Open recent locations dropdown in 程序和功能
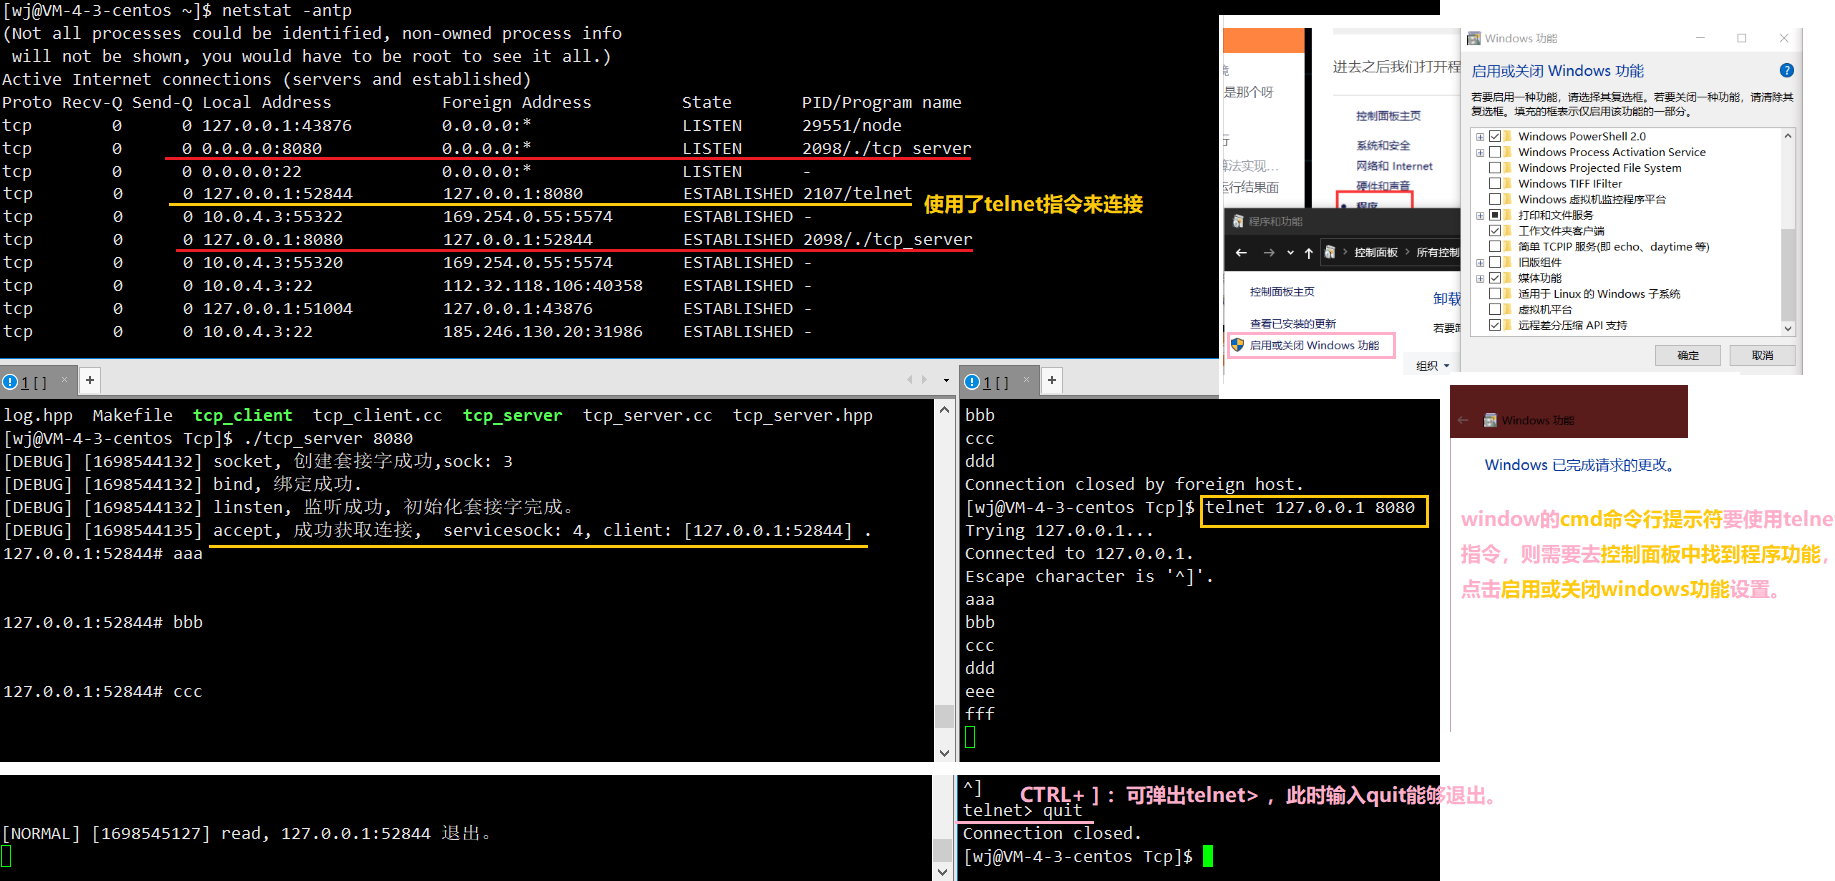This screenshot has height=881, width=1835. (x=1290, y=252)
